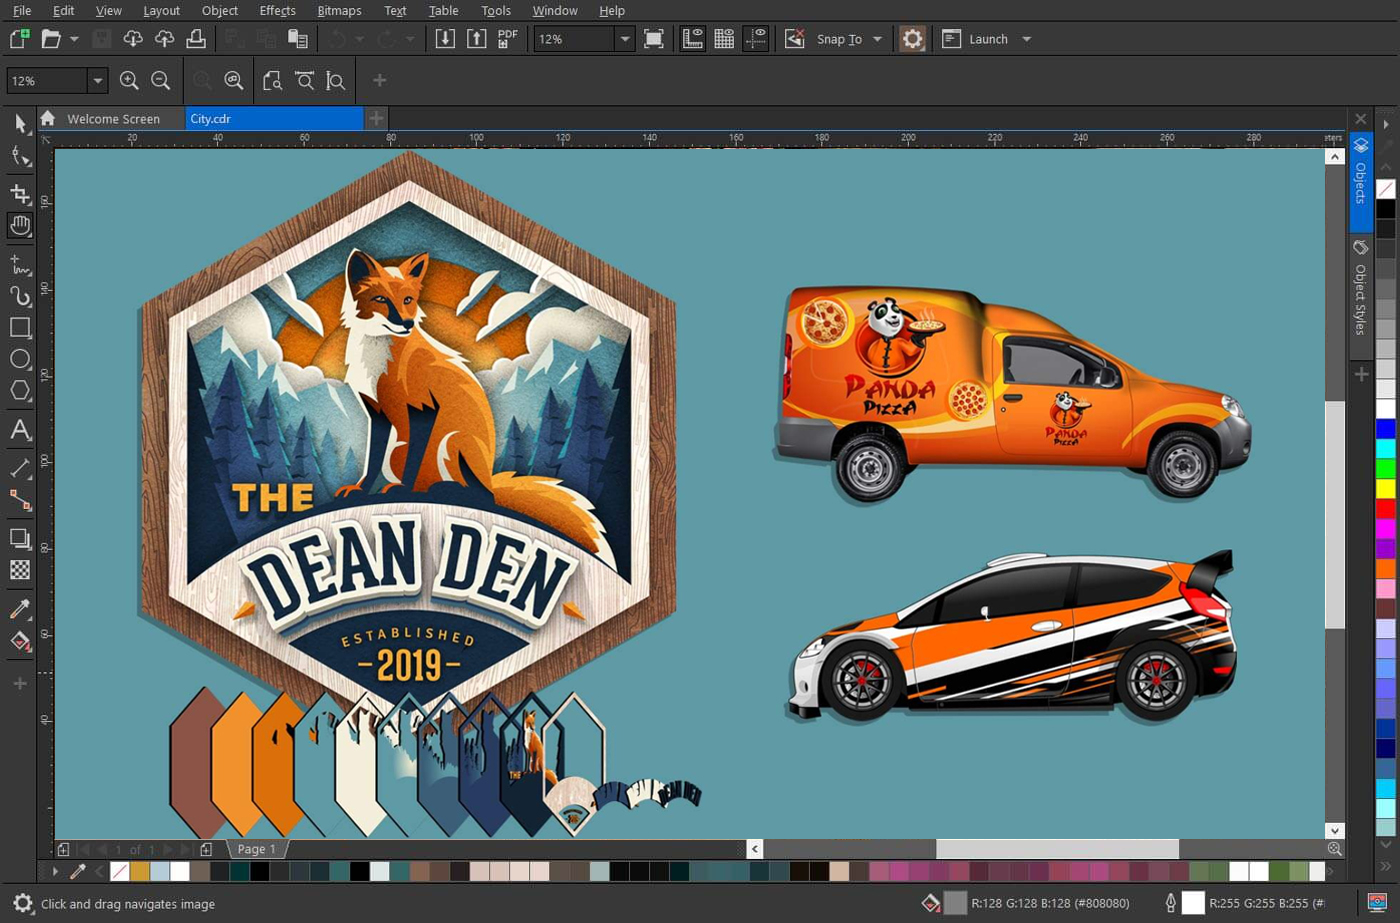Viewport: 1400px width, 923px height.
Task: Select the Eyedropper tool
Action: tap(20, 609)
